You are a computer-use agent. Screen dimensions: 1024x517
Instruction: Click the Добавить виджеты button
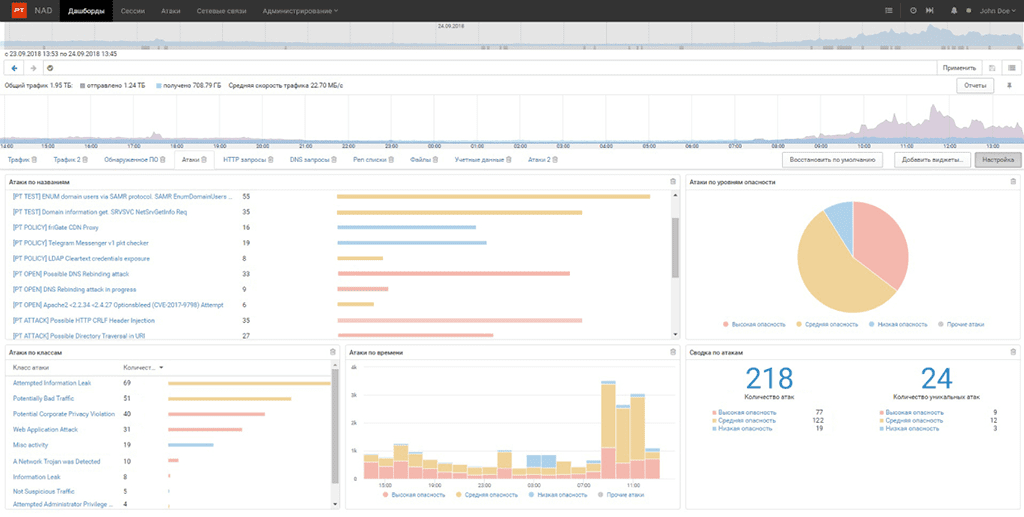coord(930,160)
